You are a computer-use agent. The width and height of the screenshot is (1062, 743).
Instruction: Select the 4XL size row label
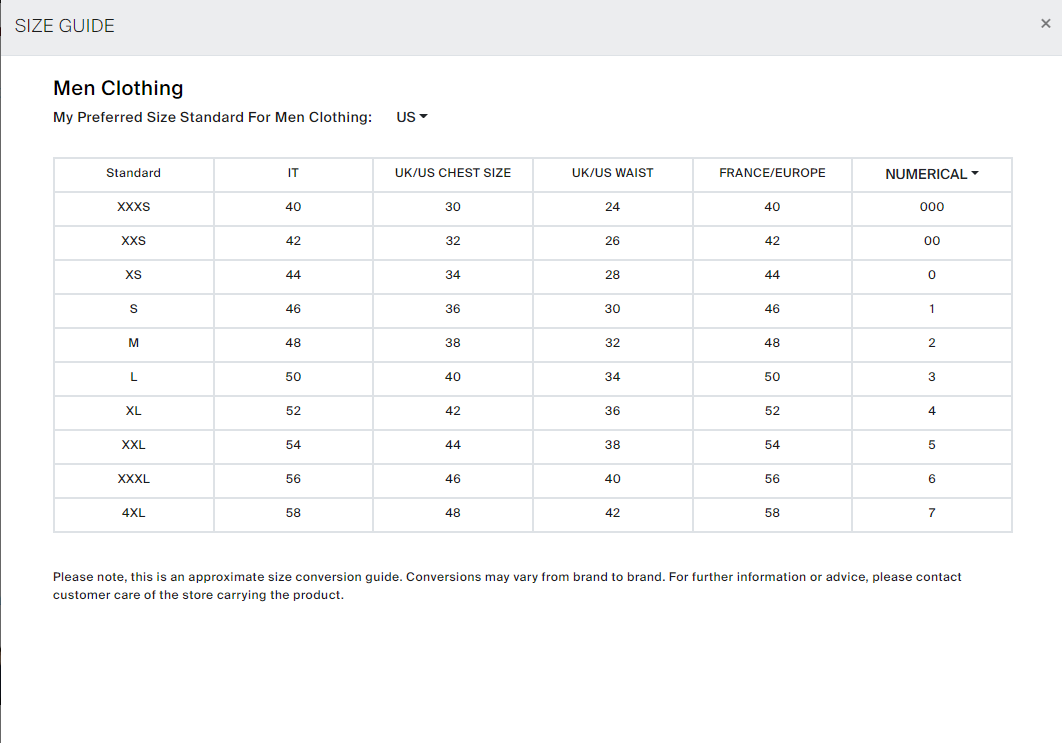(133, 513)
